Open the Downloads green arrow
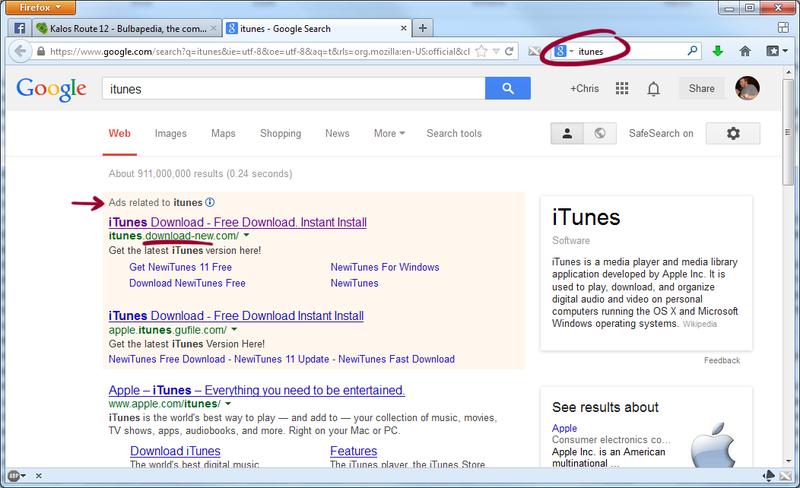Screen dimensions: 800x488 click(718, 51)
